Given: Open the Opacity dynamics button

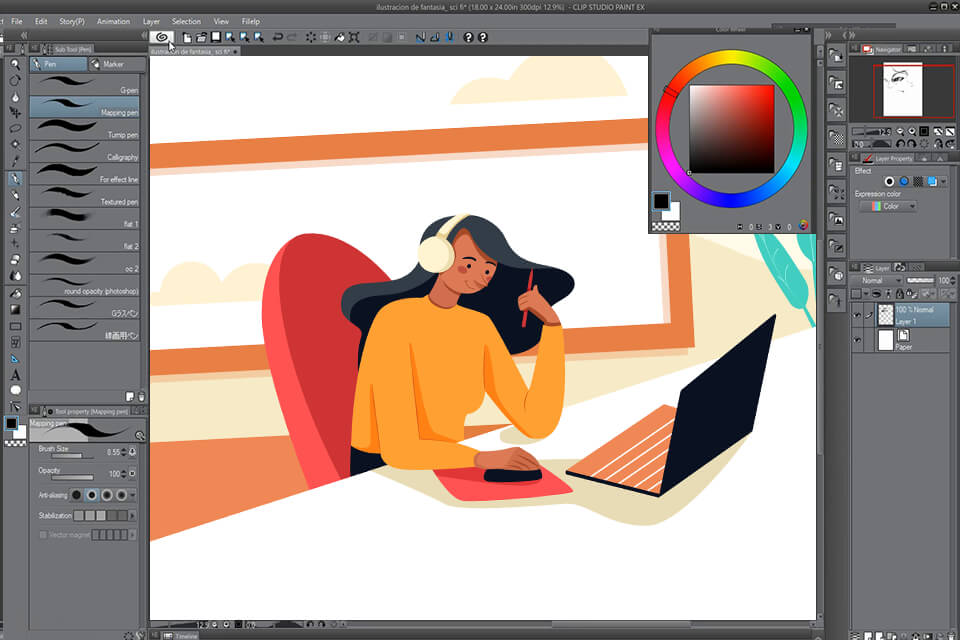Looking at the screenshot, I should click(x=132, y=473).
